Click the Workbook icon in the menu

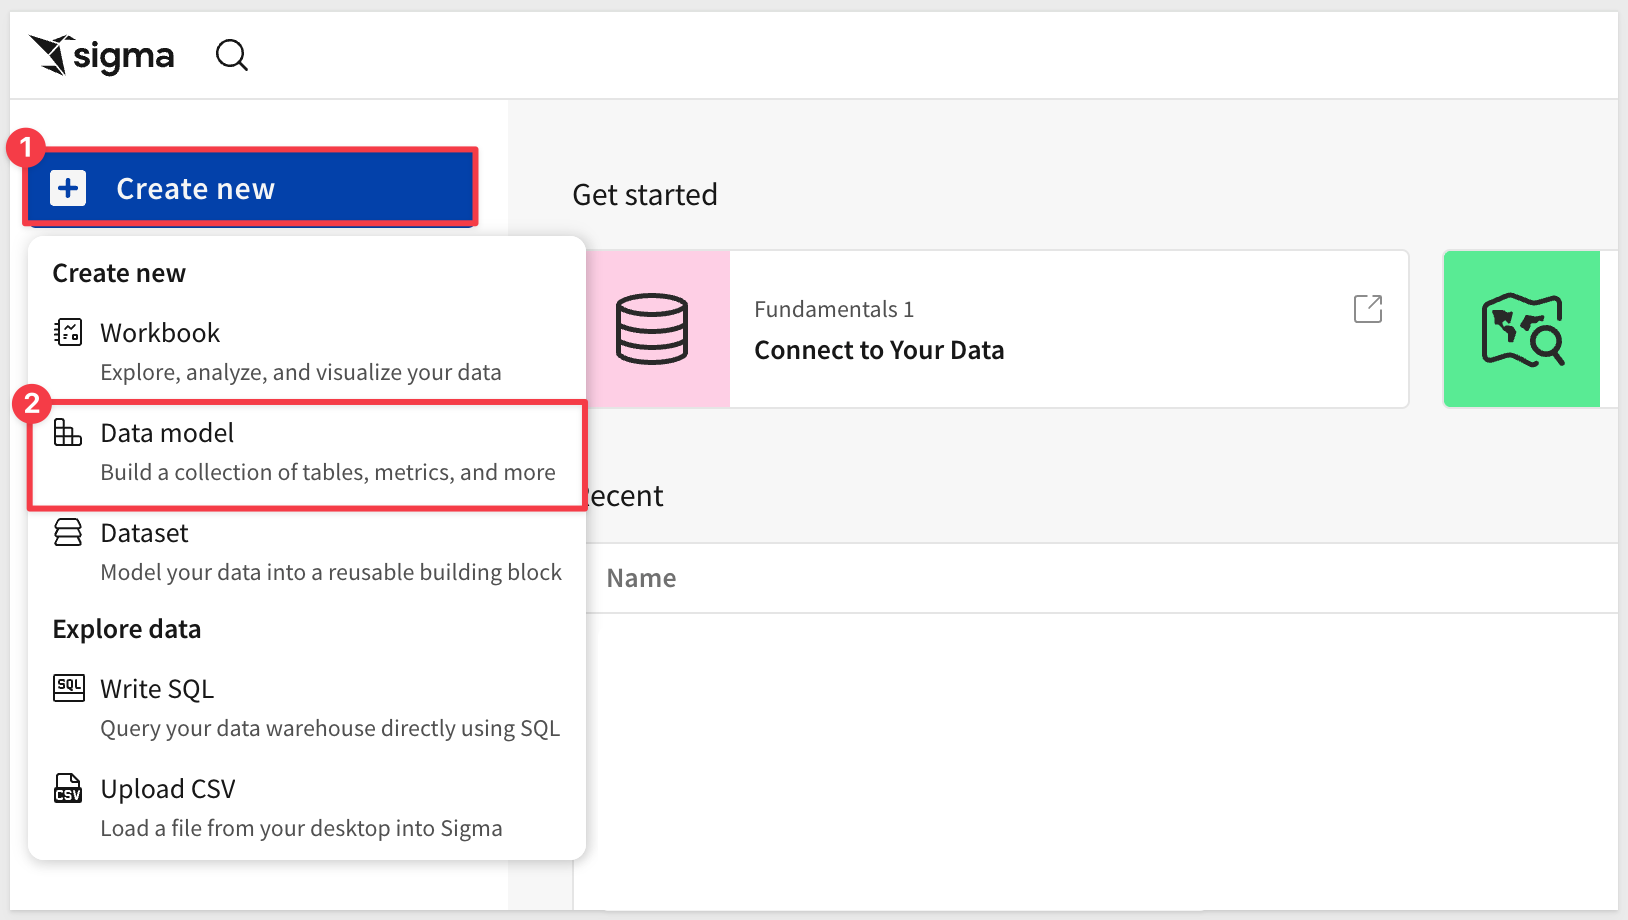click(68, 332)
